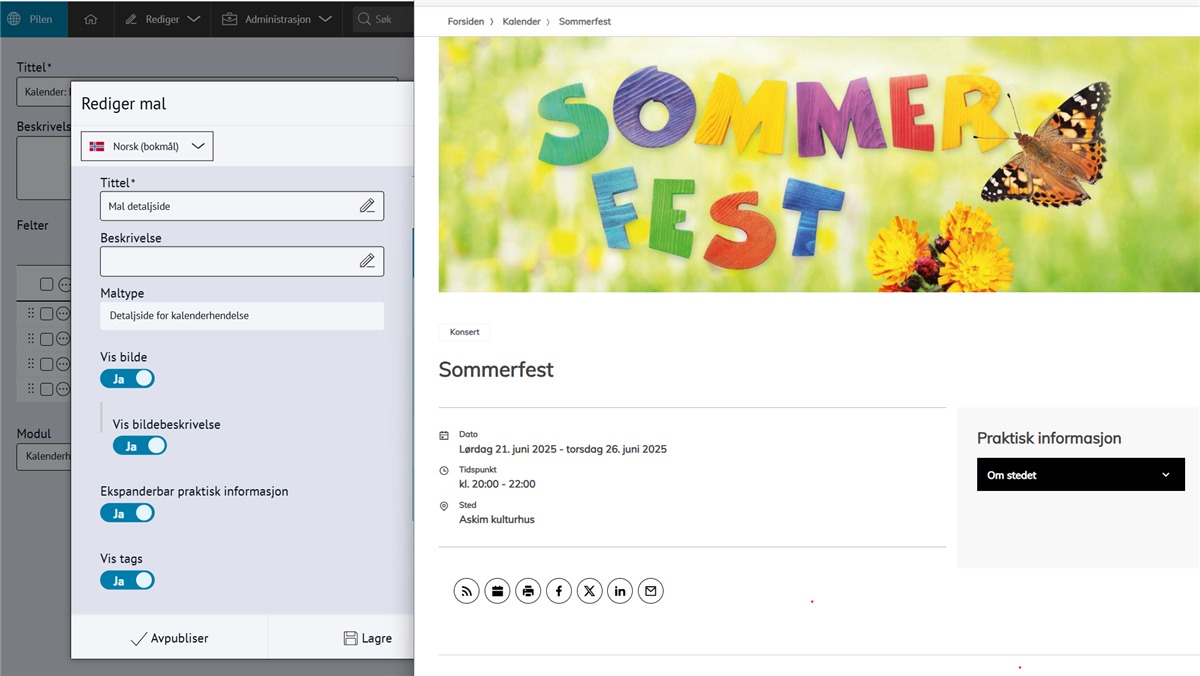The image size is (1200, 676).
Task: Click the Lagre save button
Action: point(367,638)
